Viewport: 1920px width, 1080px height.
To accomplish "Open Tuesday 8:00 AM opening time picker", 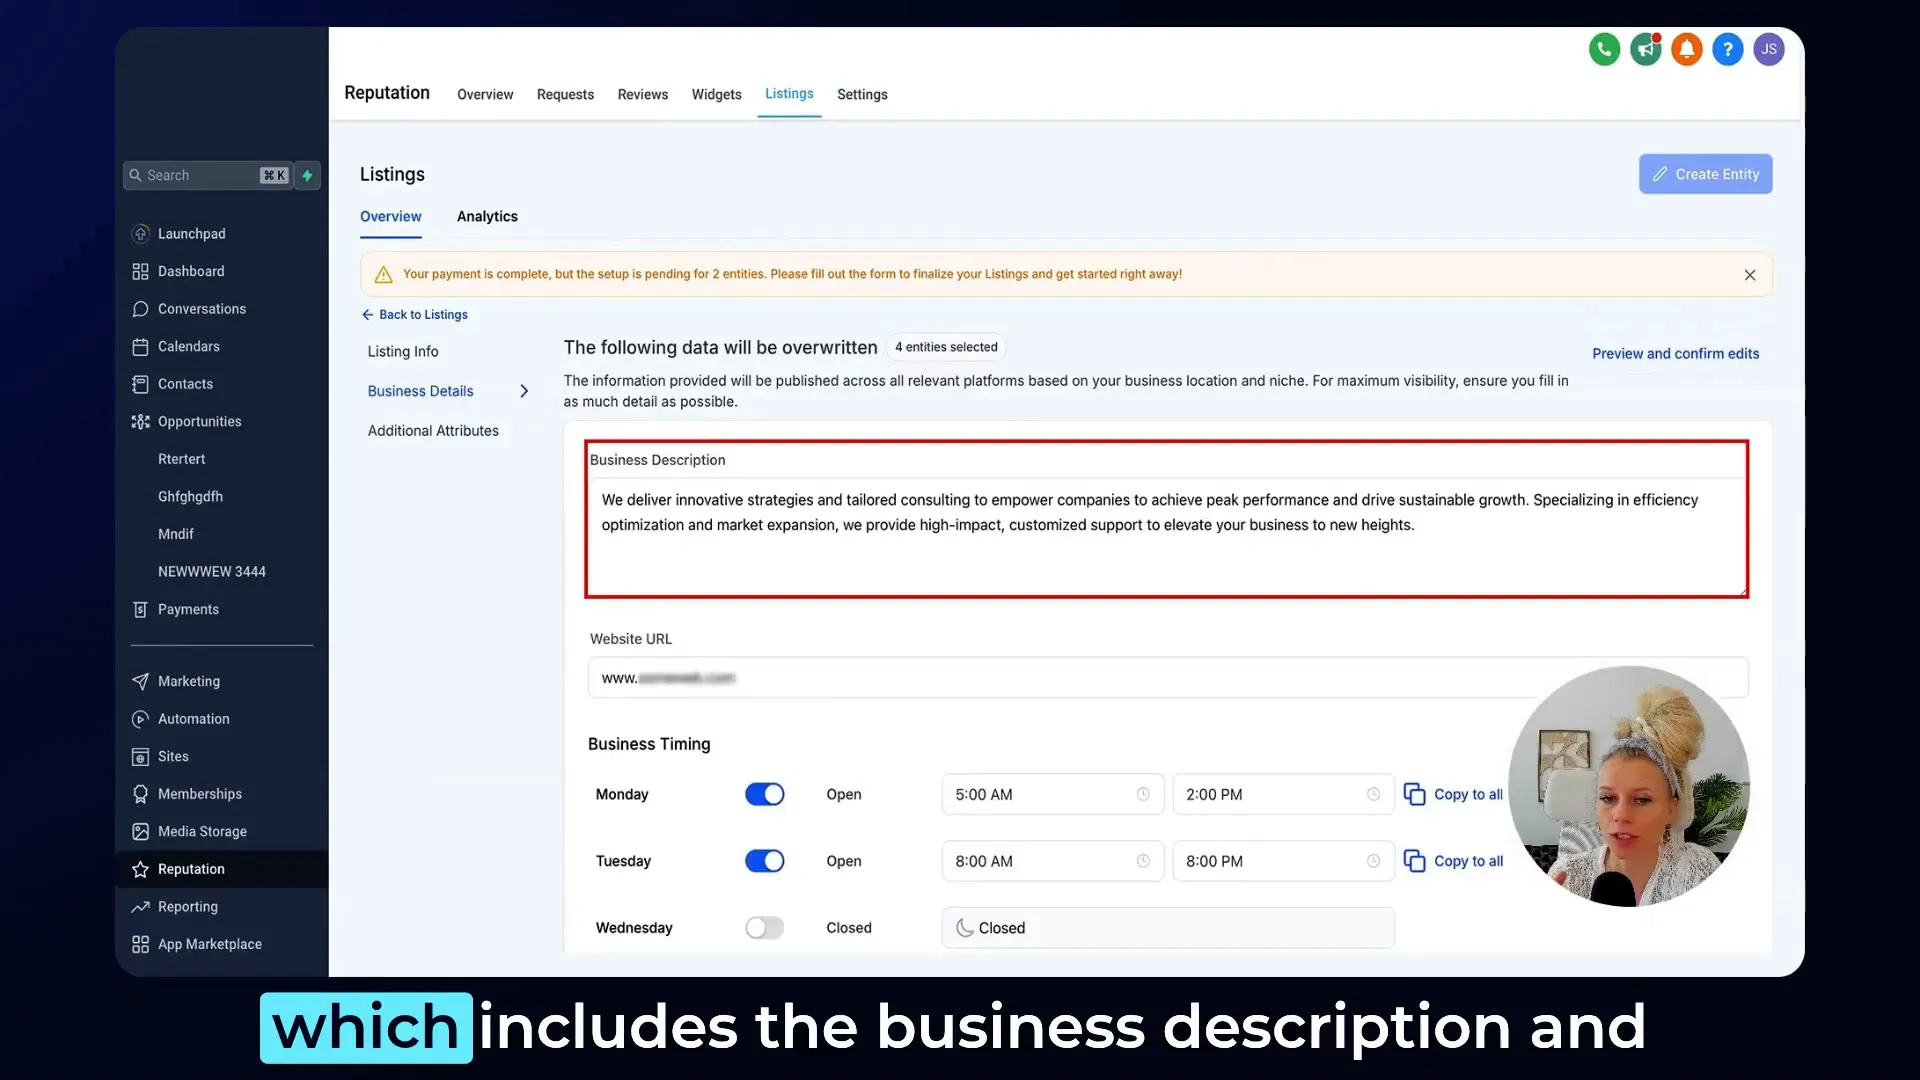I will pos(1052,861).
